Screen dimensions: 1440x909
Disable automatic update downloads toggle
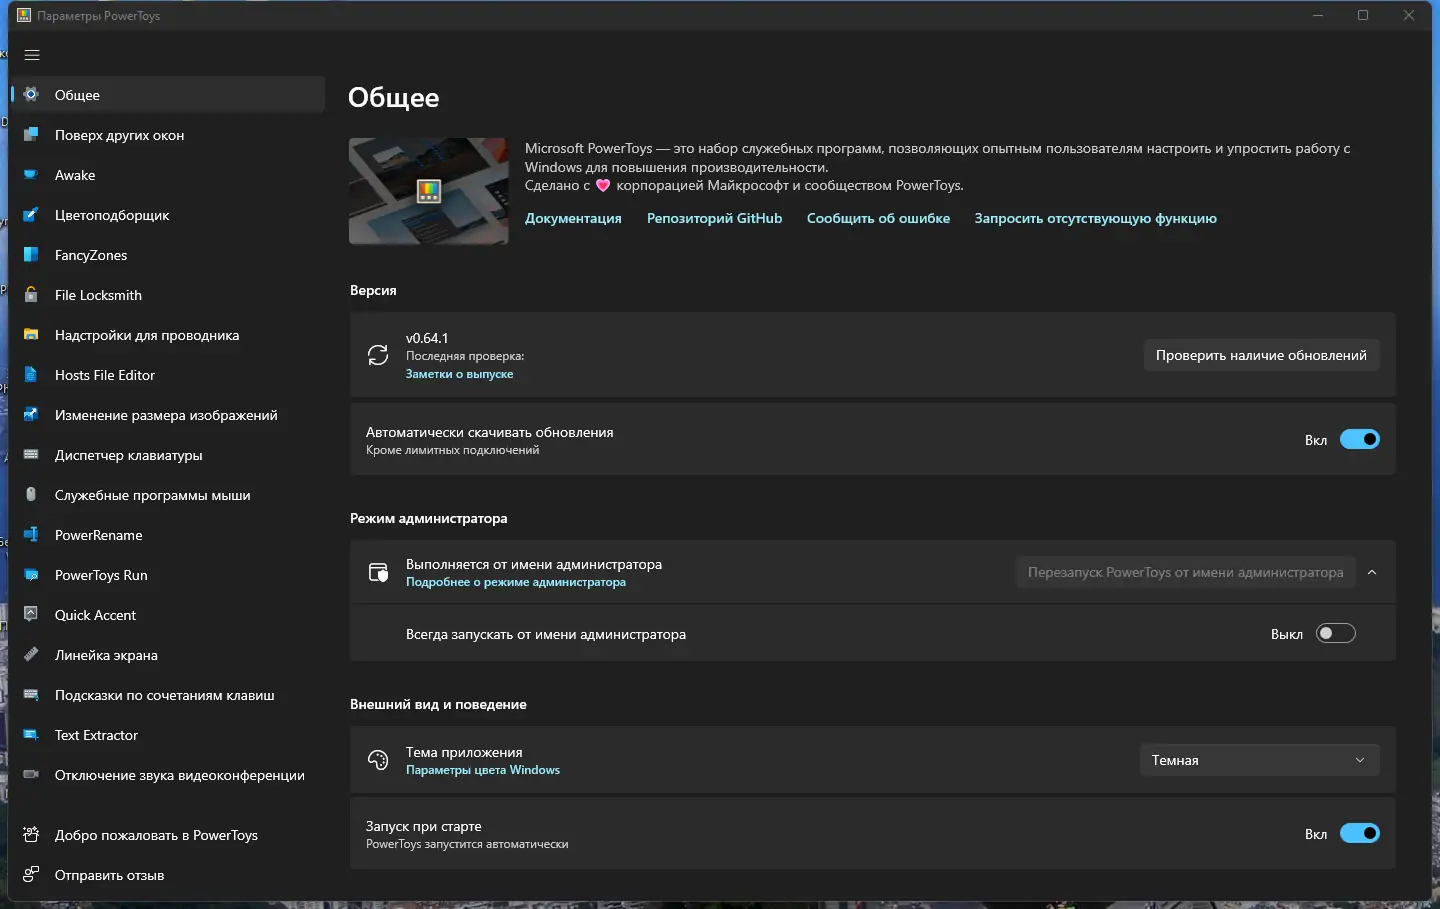(x=1359, y=440)
